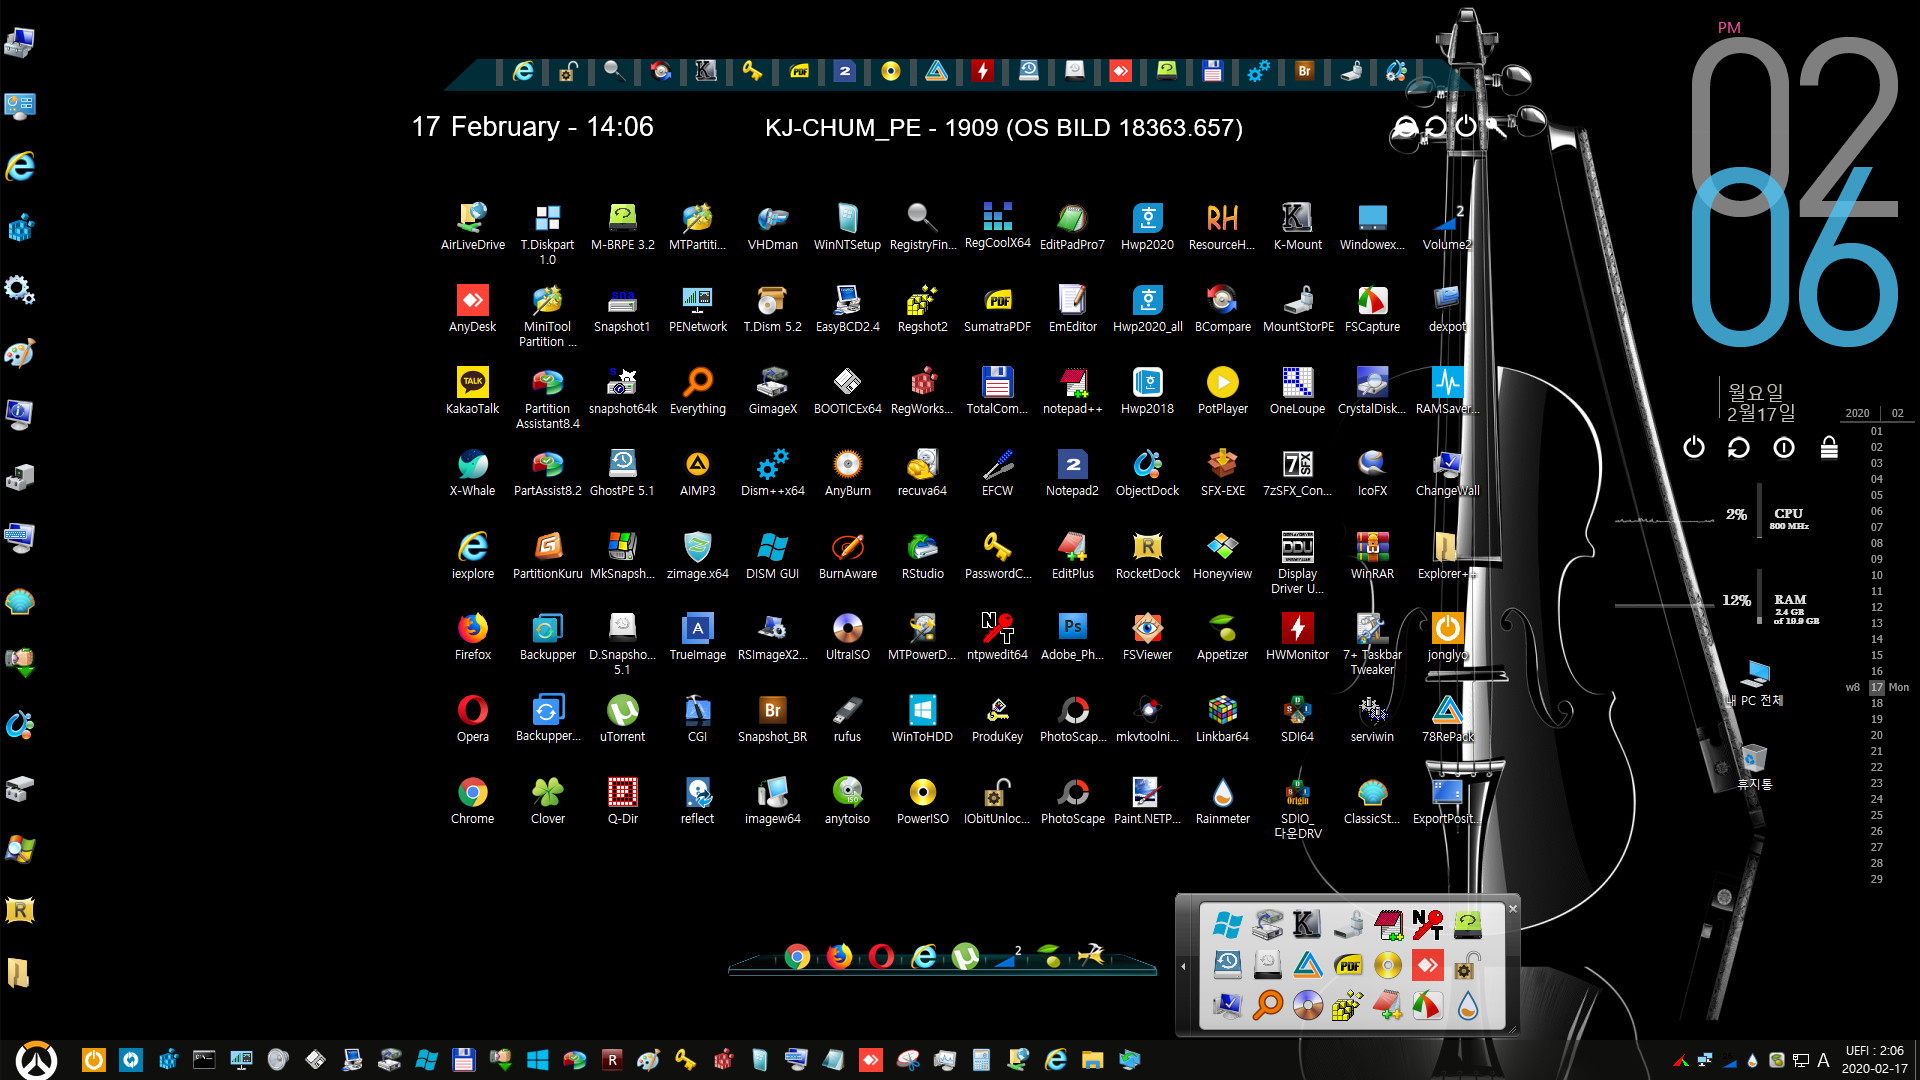Open the file explorer taskbar icon
This screenshot has height=1080, width=1920.
point(1092,1060)
